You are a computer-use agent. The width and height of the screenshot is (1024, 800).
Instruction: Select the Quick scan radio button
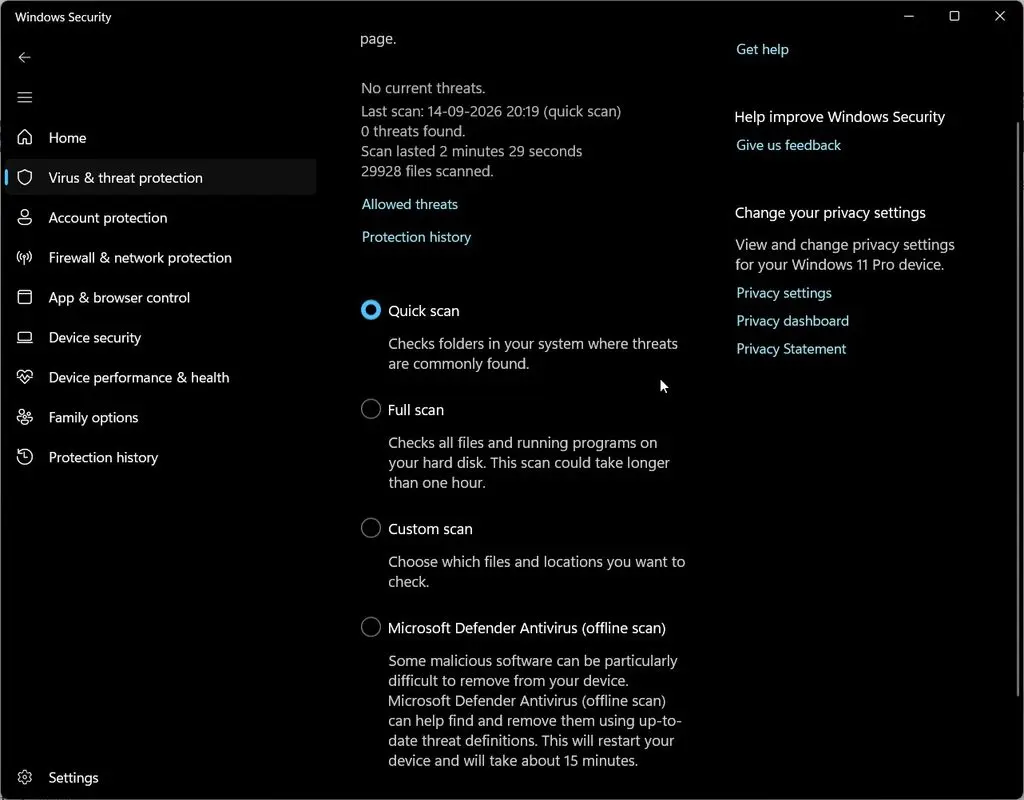click(371, 310)
